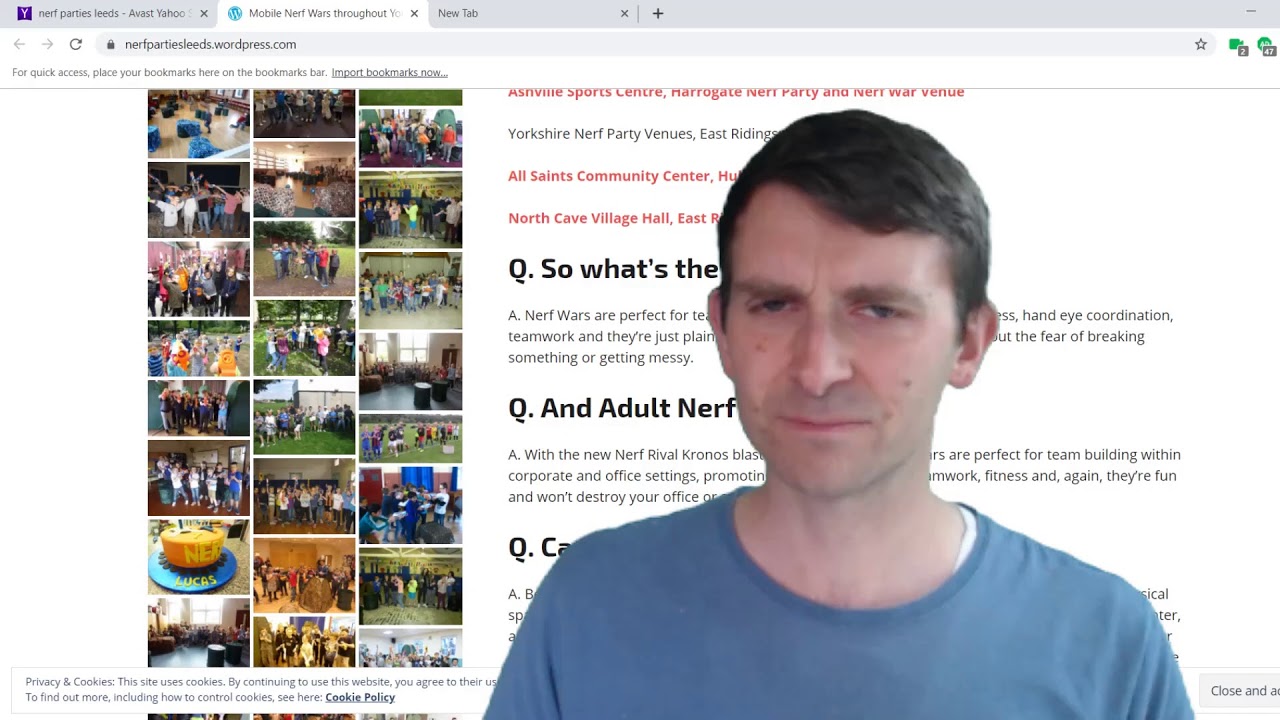The width and height of the screenshot is (1280, 720).
Task: Open North Cave Village Hall link
Action: (x=614, y=218)
